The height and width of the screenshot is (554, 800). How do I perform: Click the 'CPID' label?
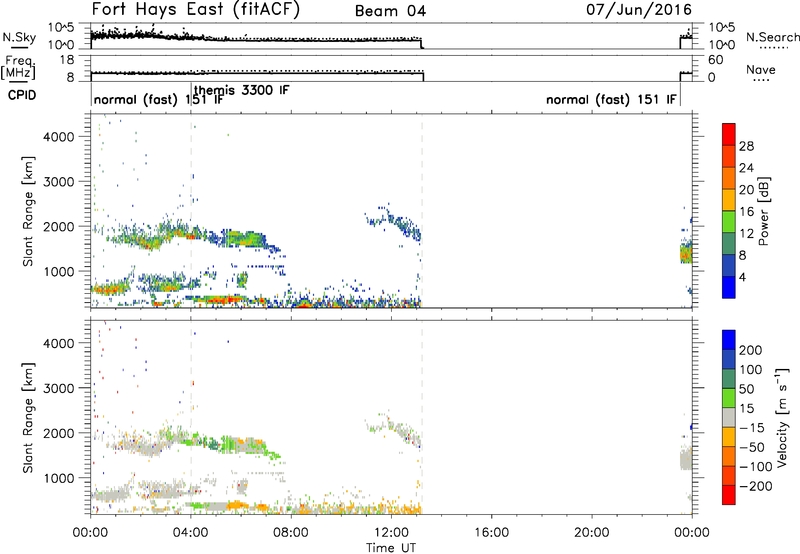[x=22, y=95]
